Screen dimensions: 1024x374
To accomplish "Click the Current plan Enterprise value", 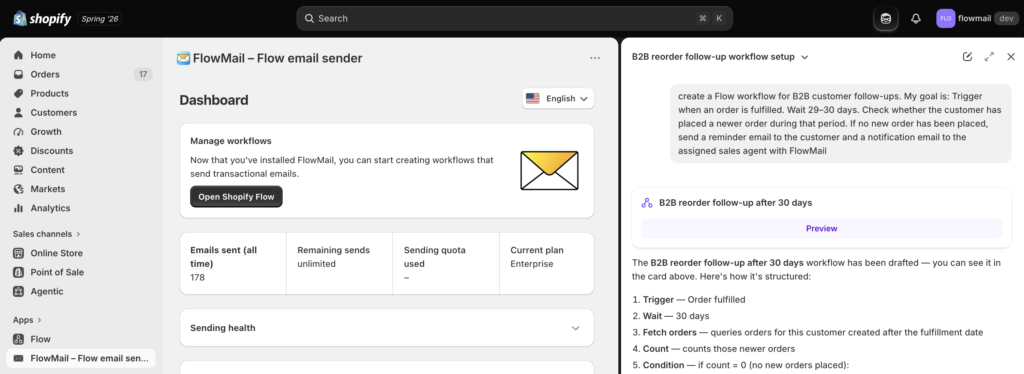I will (x=532, y=264).
